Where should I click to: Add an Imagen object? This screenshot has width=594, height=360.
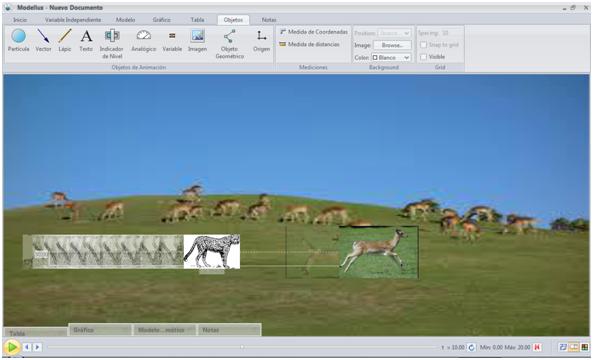(197, 40)
